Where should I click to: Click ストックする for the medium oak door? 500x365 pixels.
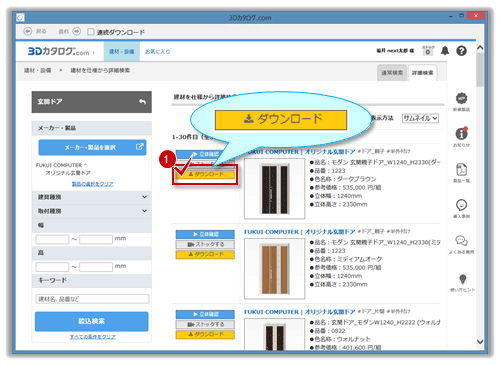tap(205, 244)
